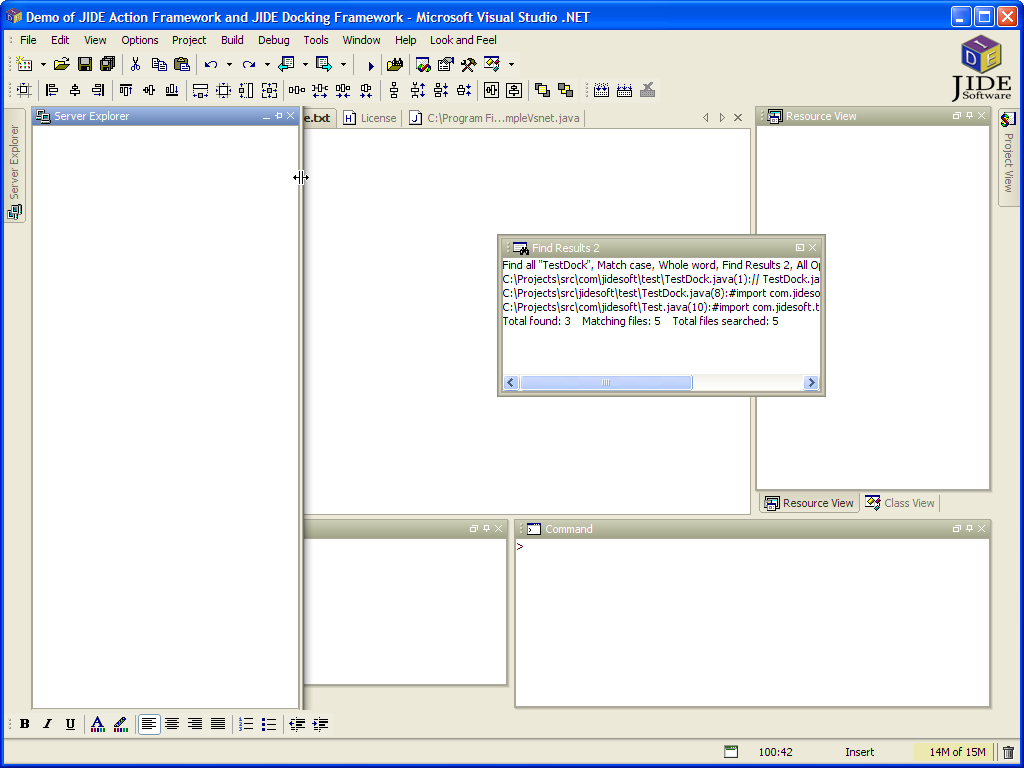Image resolution: width=1024 pixels, height=768 pixels.
Task: Open the Redo history dropdown arrow
Action: (267, 64)
